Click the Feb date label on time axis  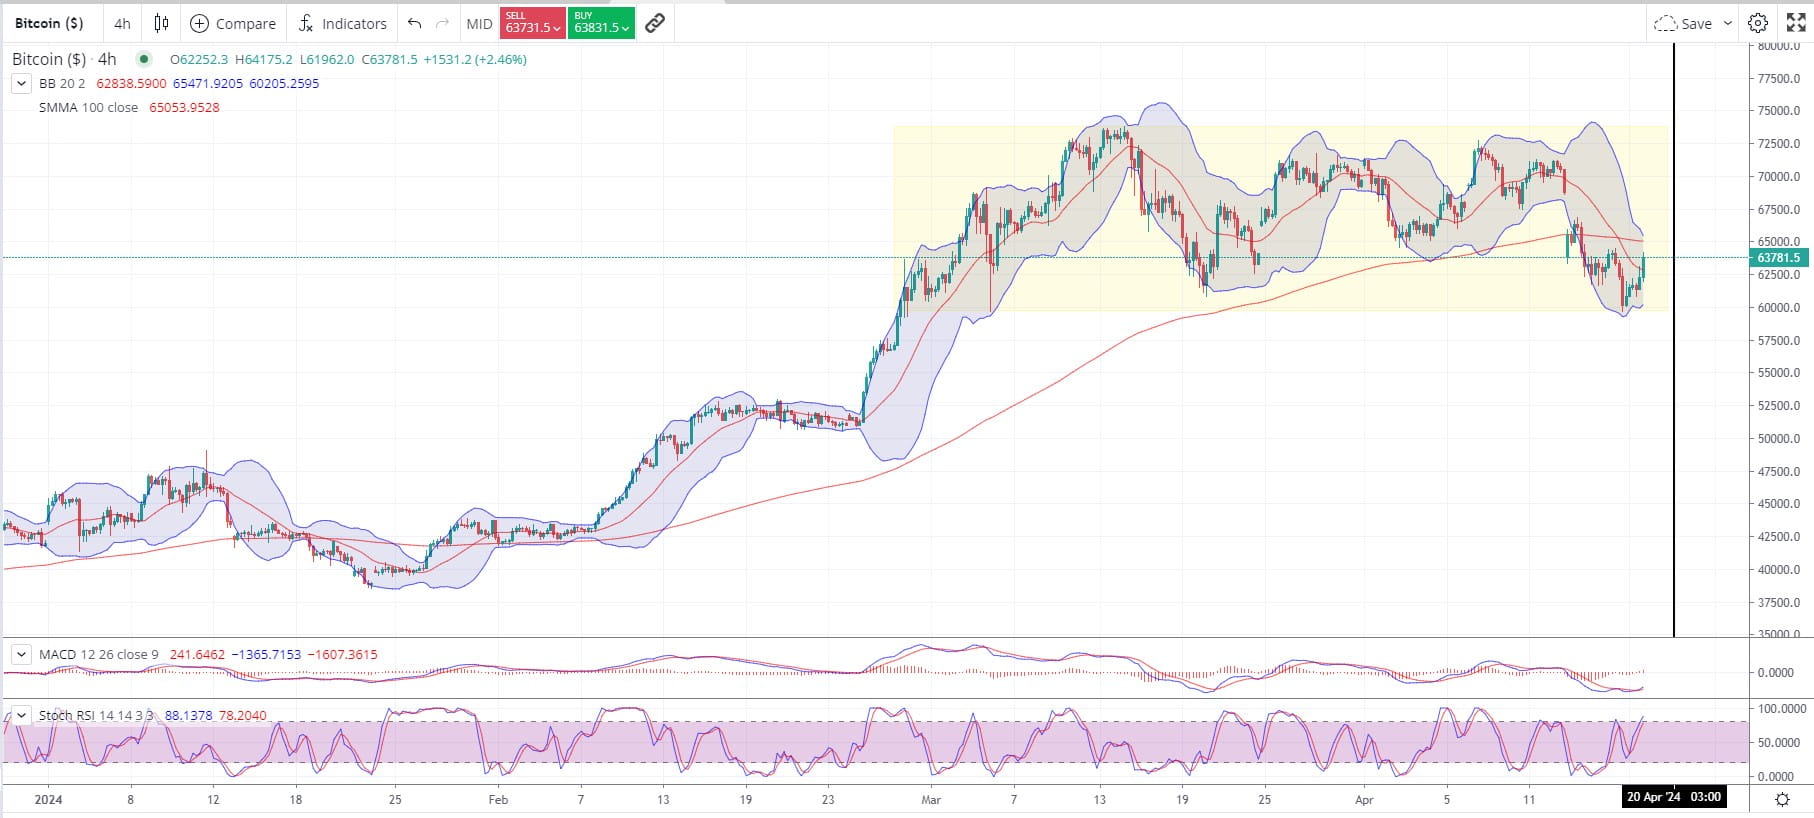point(498,800)
